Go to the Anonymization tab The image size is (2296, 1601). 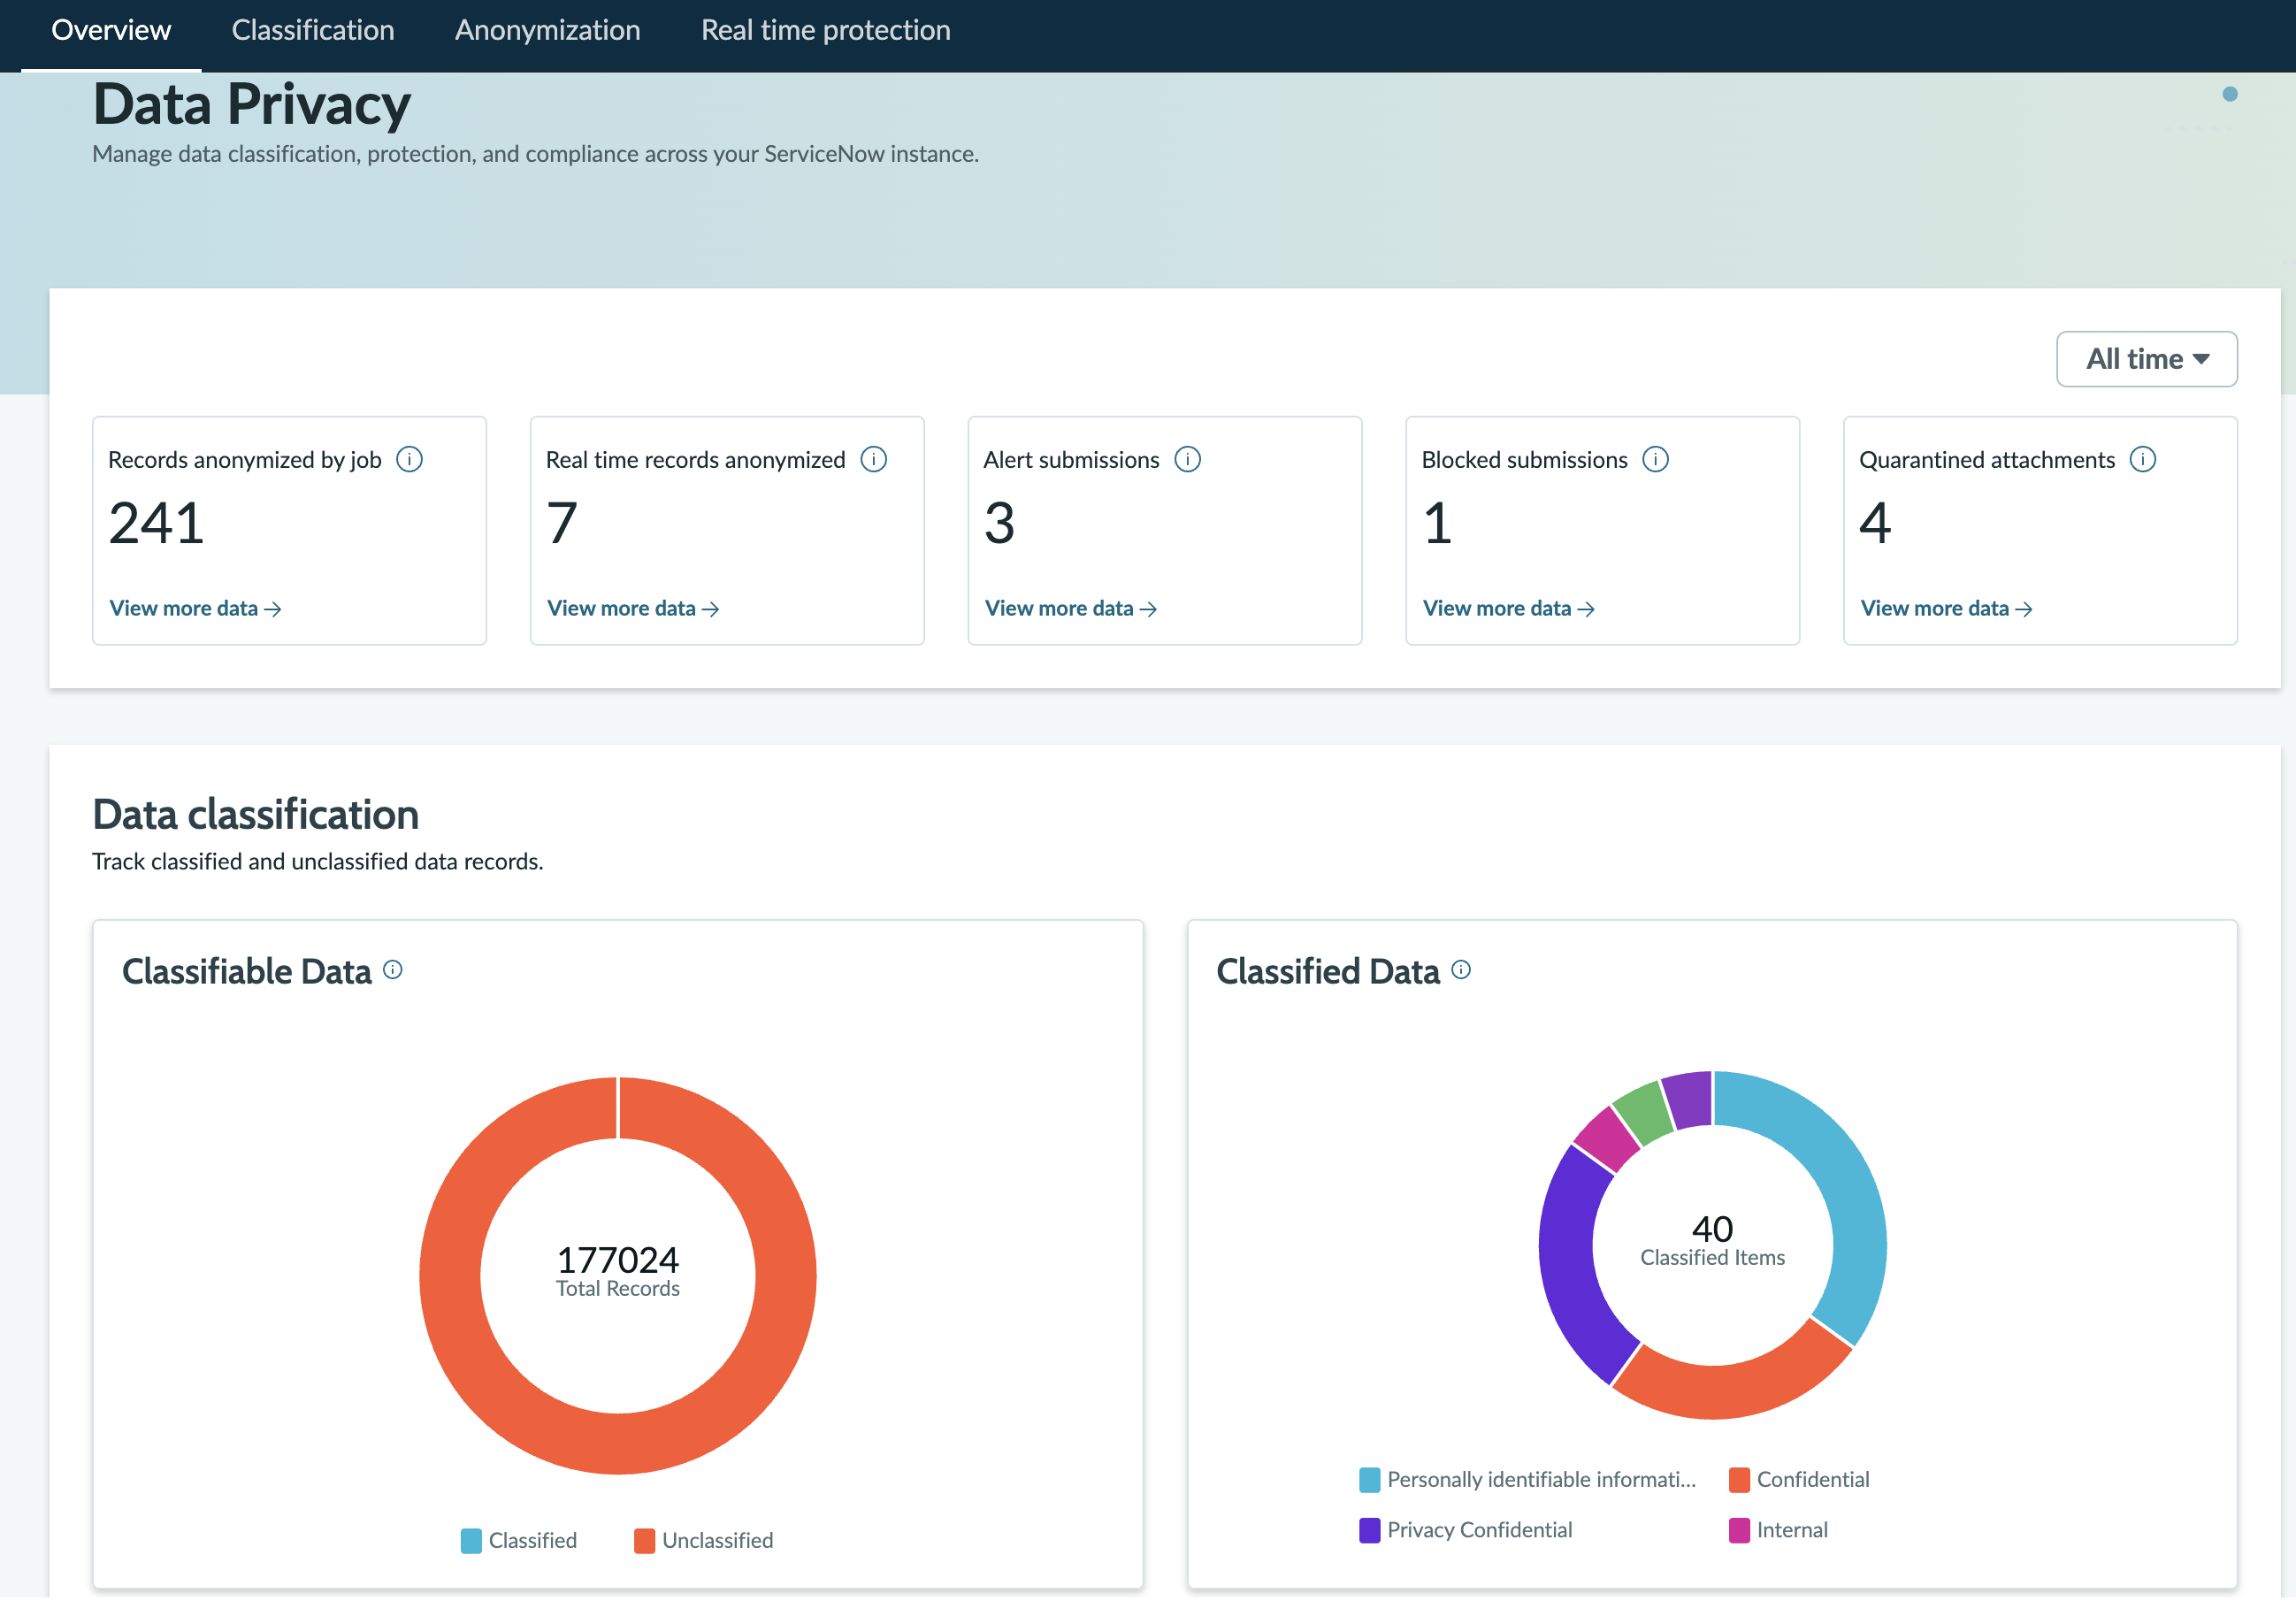[x=547, y=30]
